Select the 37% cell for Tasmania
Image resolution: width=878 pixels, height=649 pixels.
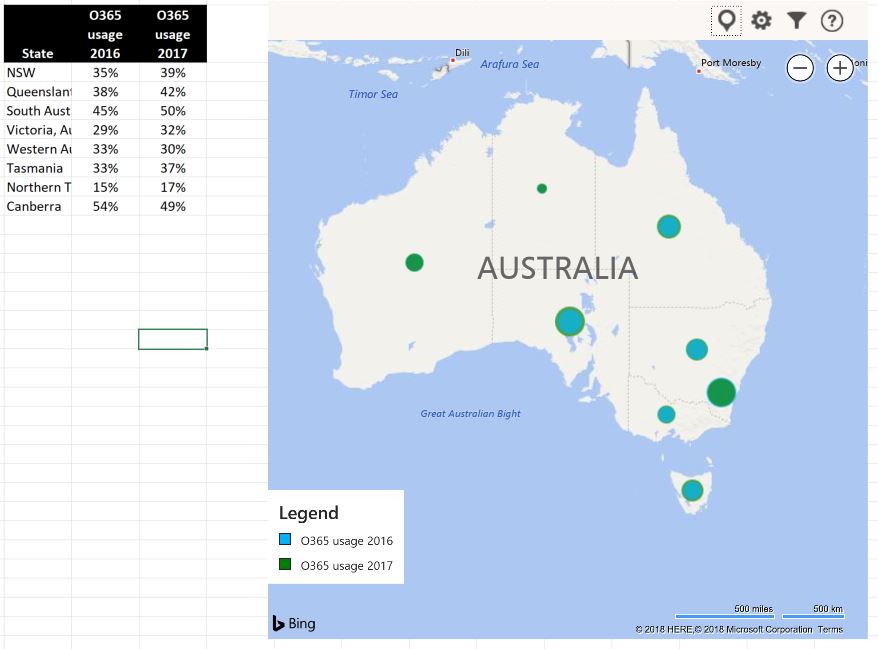tap(172, 168)
